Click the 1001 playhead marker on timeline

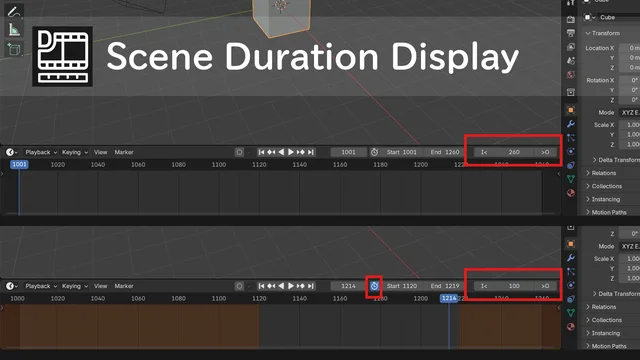coord(19,164)
